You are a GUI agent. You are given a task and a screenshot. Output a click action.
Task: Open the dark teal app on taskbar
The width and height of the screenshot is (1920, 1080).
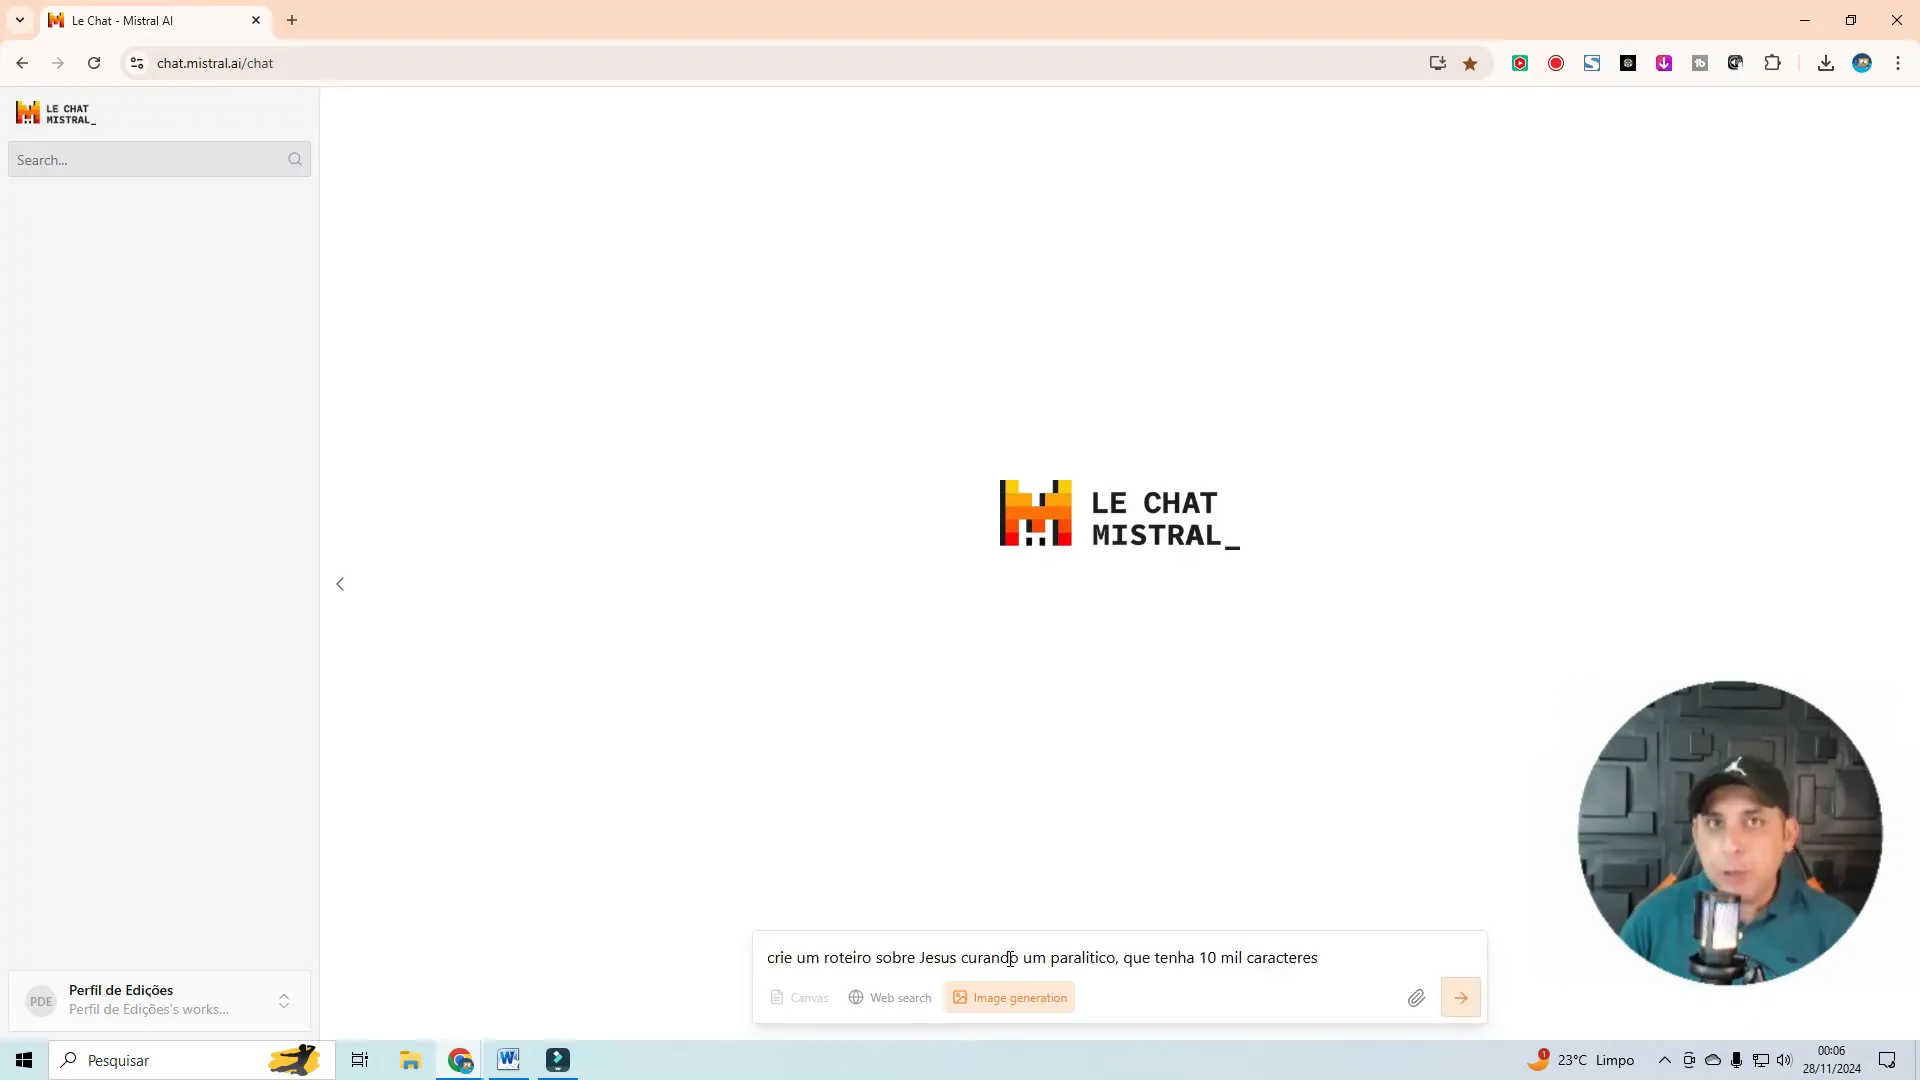tap(558, 1060)
